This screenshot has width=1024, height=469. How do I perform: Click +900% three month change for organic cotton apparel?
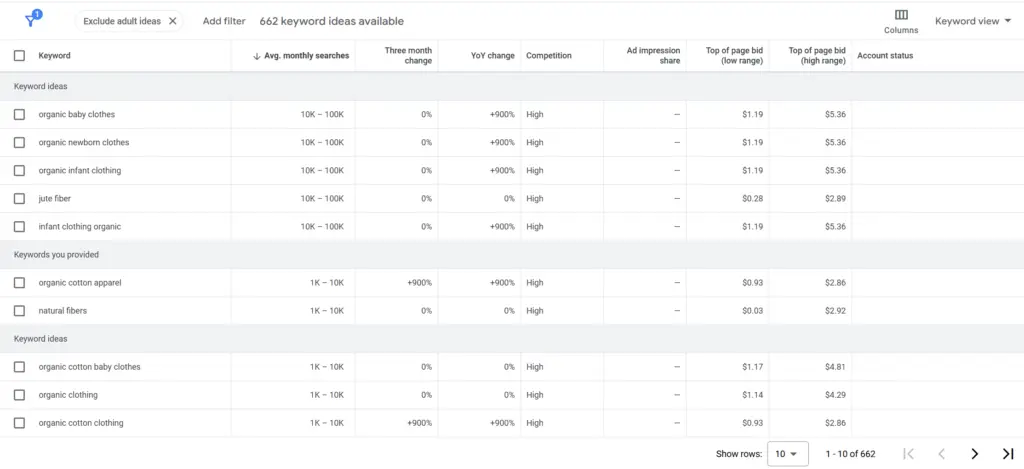pos(419,283)
